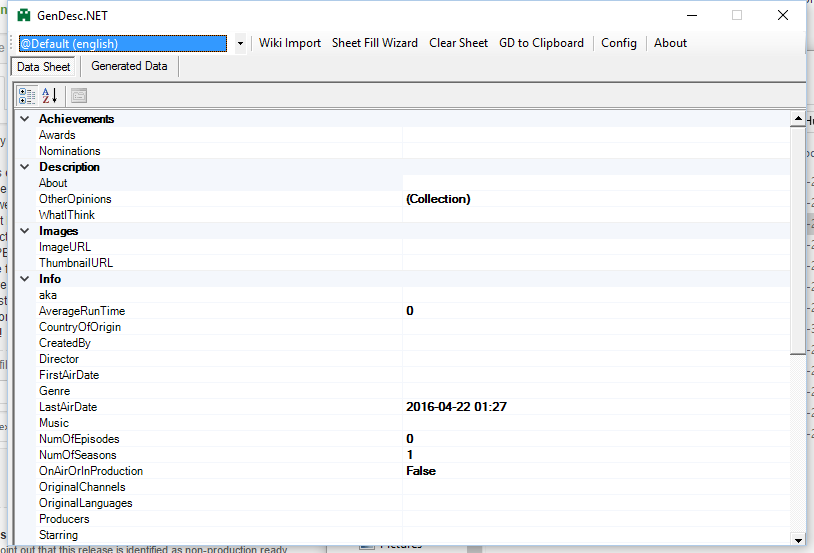This screenshot has height=553, width=814.
Task: Open the Data Sheet tab
Action: coord(44,67)
